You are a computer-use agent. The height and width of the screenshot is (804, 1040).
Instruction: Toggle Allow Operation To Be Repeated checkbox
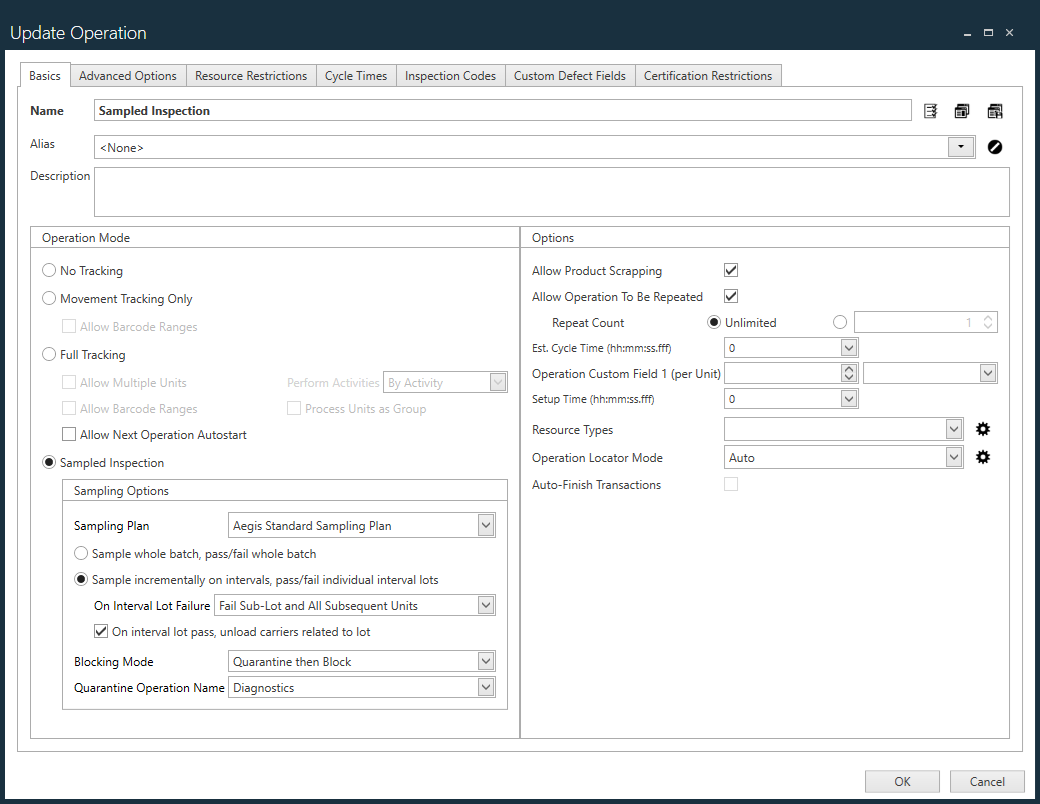coord(731,296)
